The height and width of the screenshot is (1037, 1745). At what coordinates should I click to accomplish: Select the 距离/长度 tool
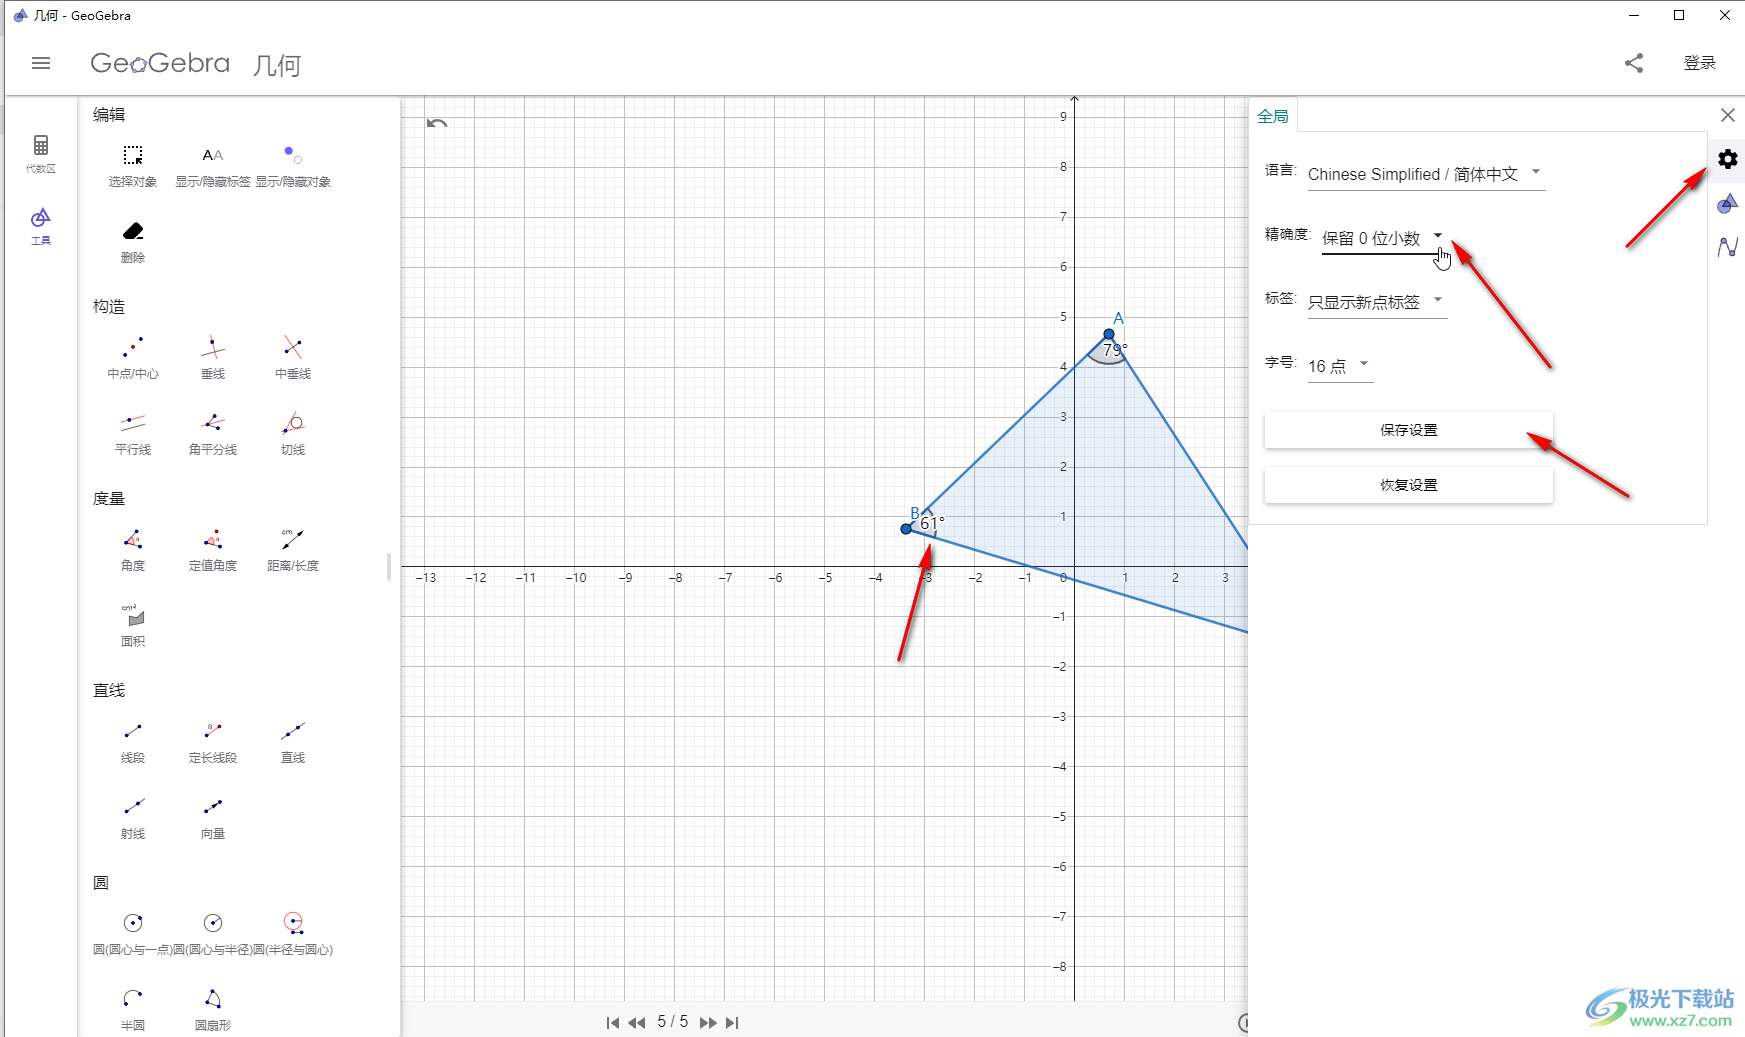point(293,550)
